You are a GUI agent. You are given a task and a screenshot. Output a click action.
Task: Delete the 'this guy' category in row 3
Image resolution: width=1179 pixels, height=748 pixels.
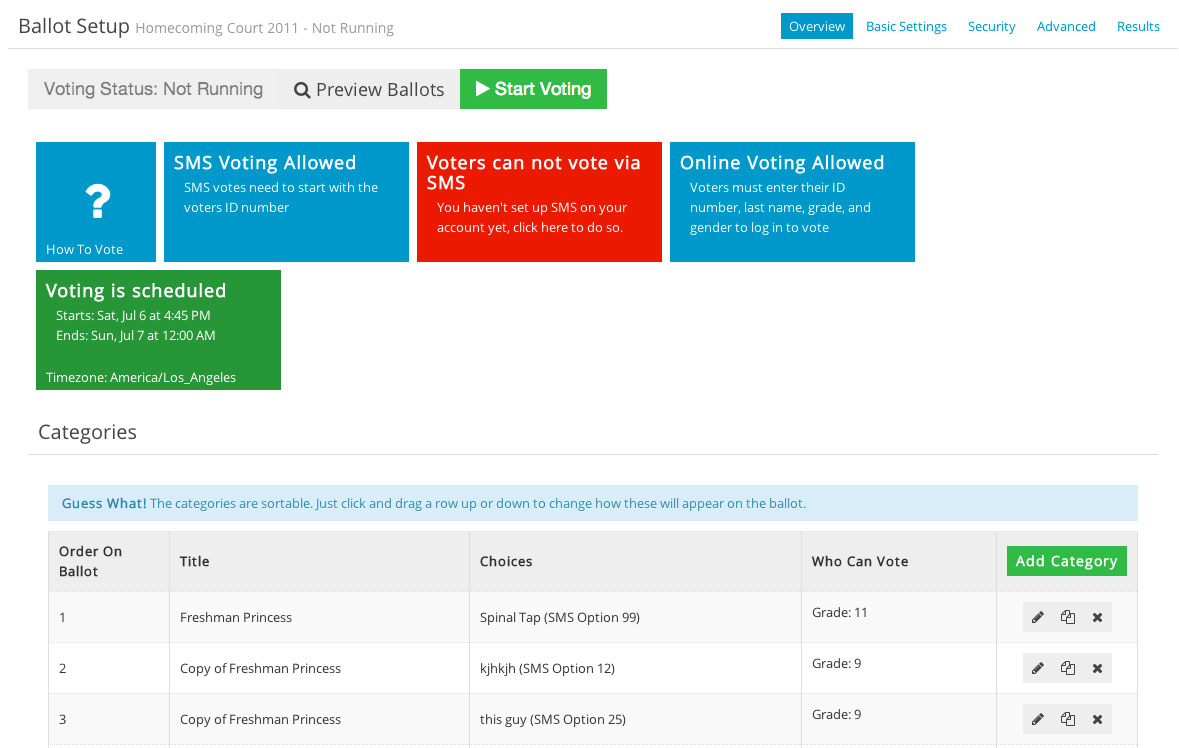[1097, 719]
